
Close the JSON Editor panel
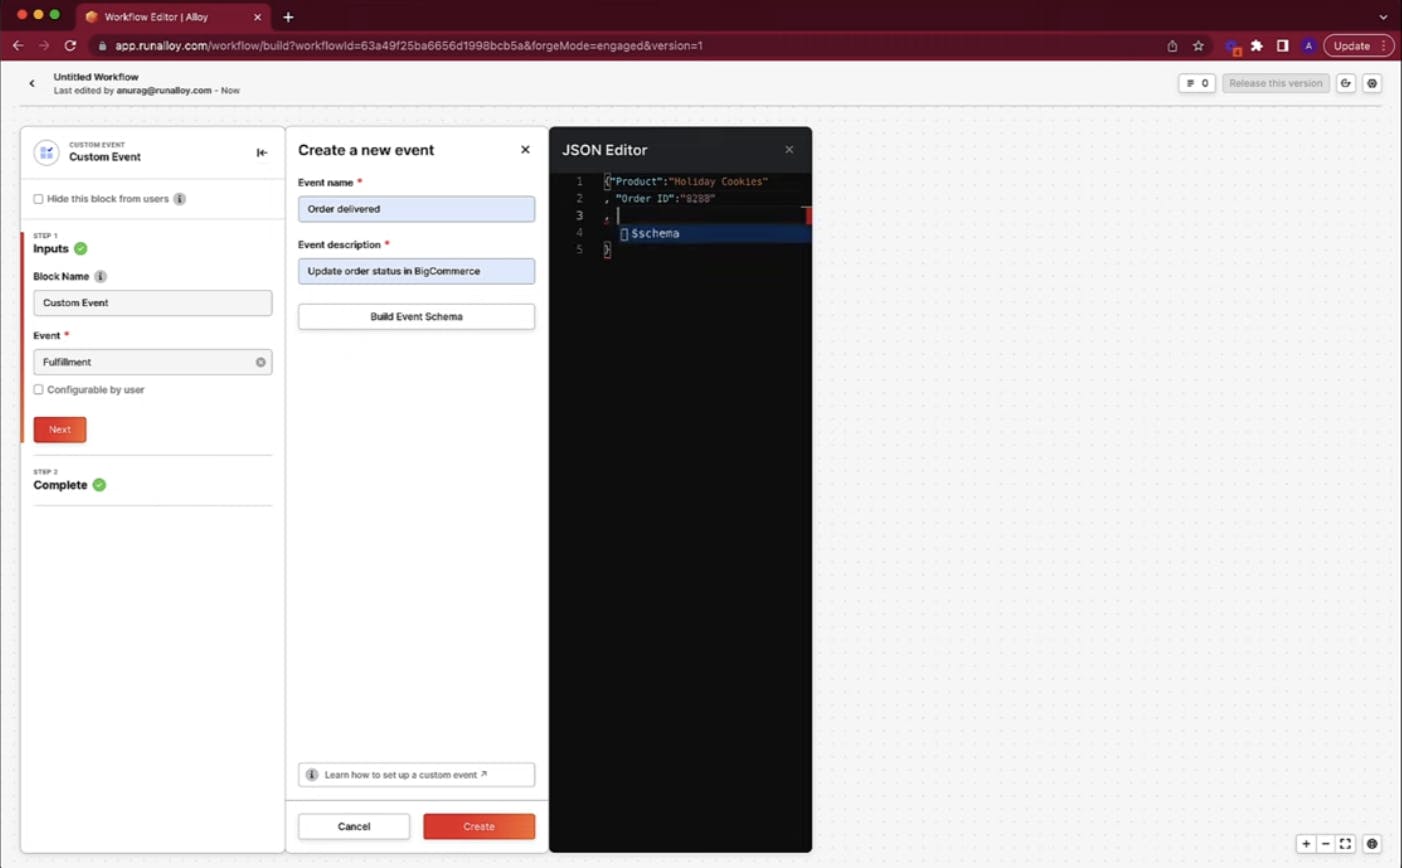coord(789,150)
